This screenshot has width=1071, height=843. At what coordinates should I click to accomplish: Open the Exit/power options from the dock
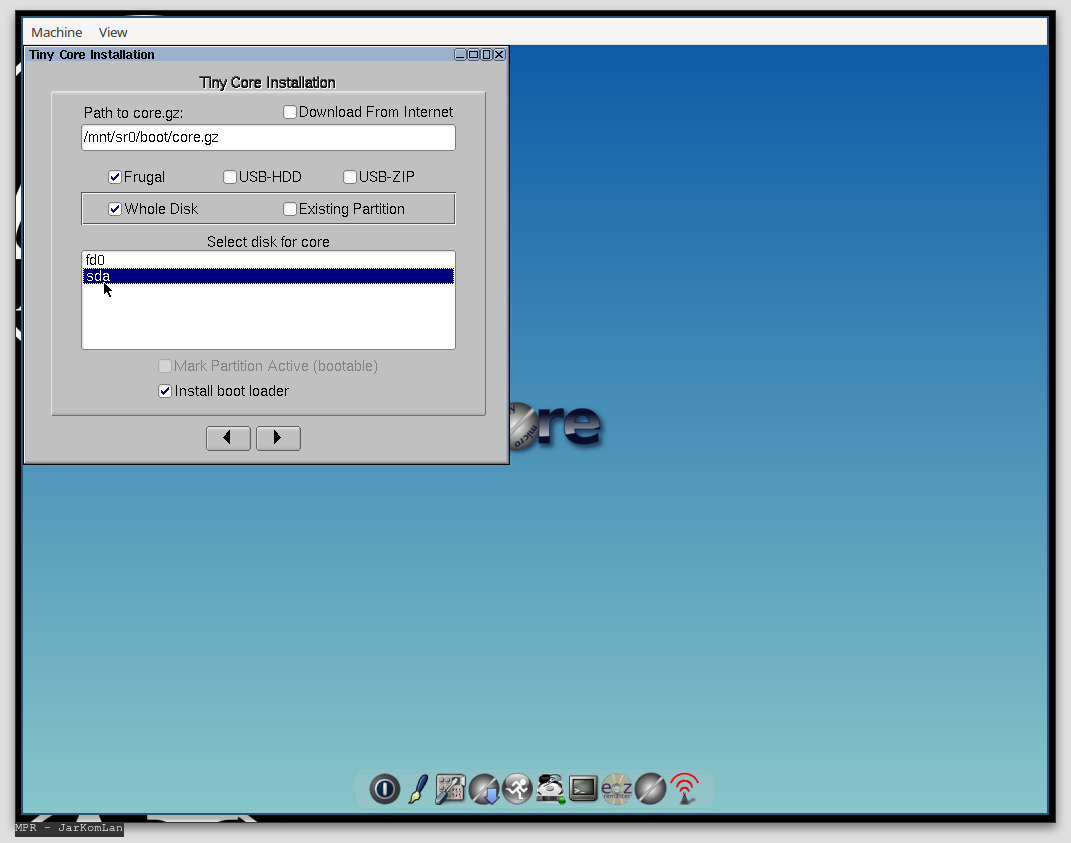[x=385, y=789]
